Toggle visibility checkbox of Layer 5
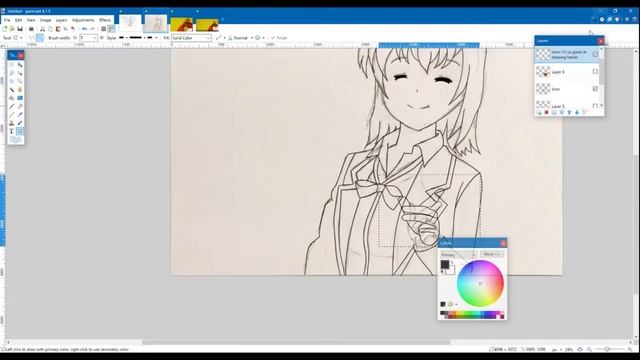Viewport: 640px width, 360px height. [595, 106]
